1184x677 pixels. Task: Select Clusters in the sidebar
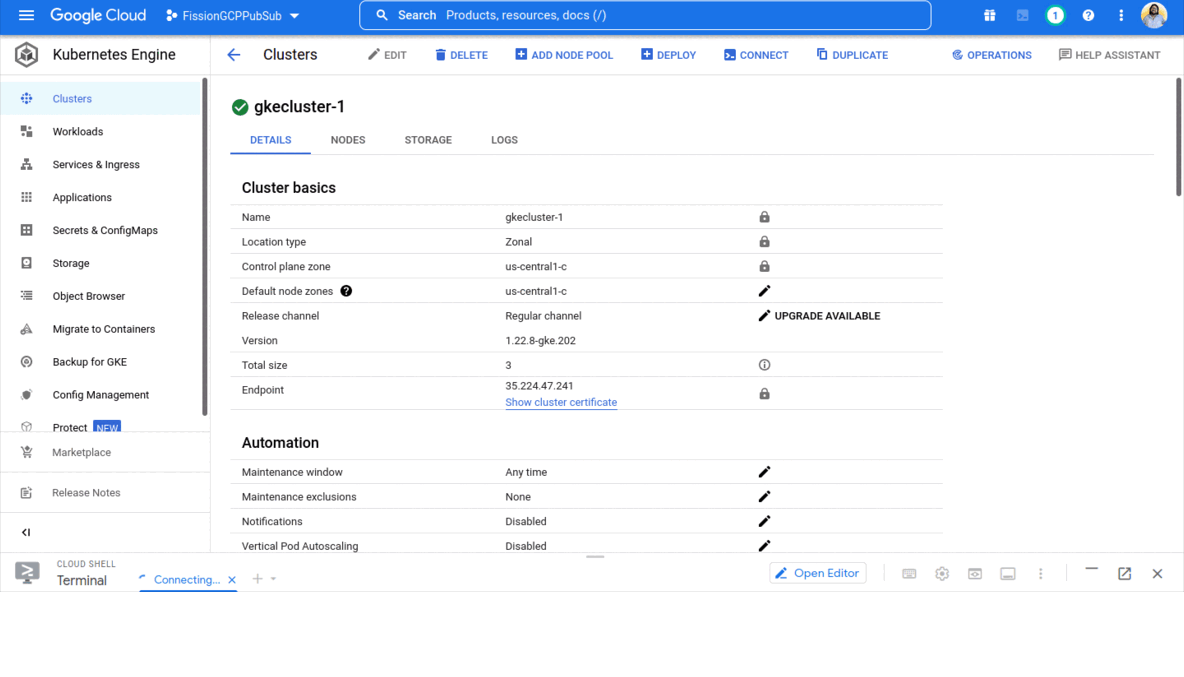coord(101,99)
